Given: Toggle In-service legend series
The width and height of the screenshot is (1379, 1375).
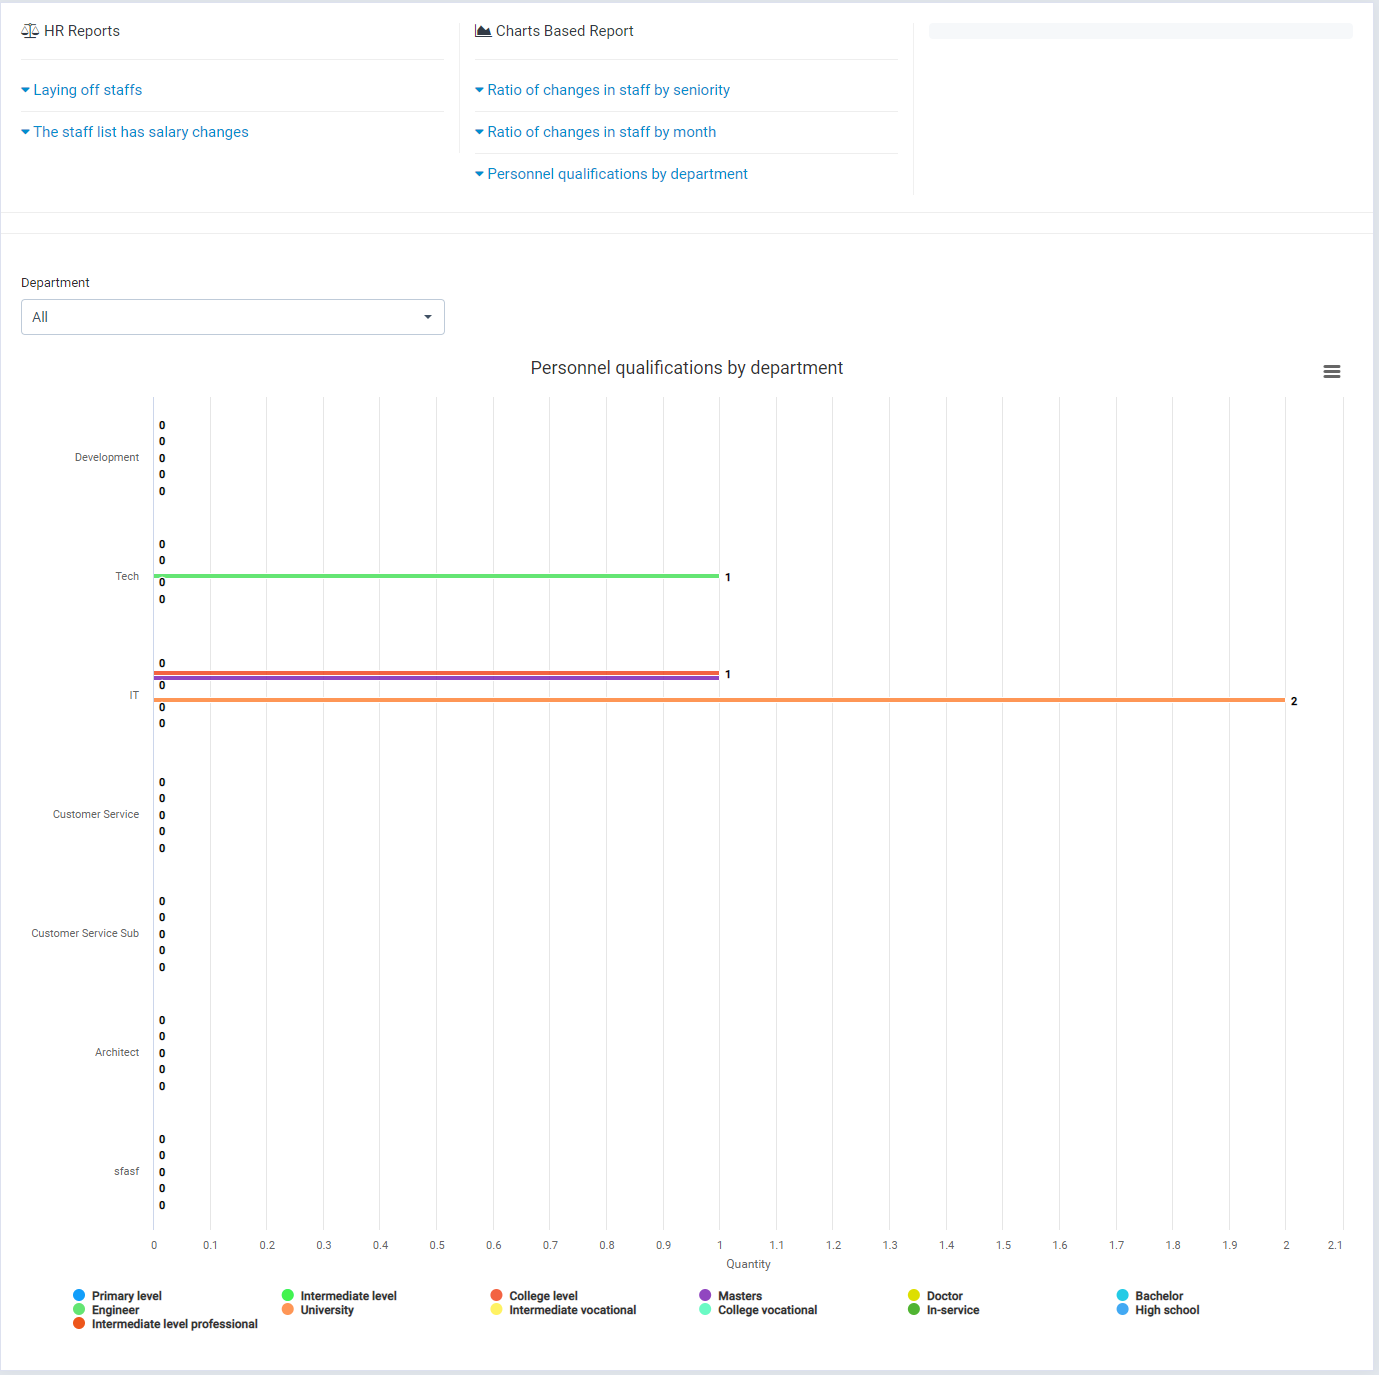Looking at the screenshot, I should click(944, 1310).
